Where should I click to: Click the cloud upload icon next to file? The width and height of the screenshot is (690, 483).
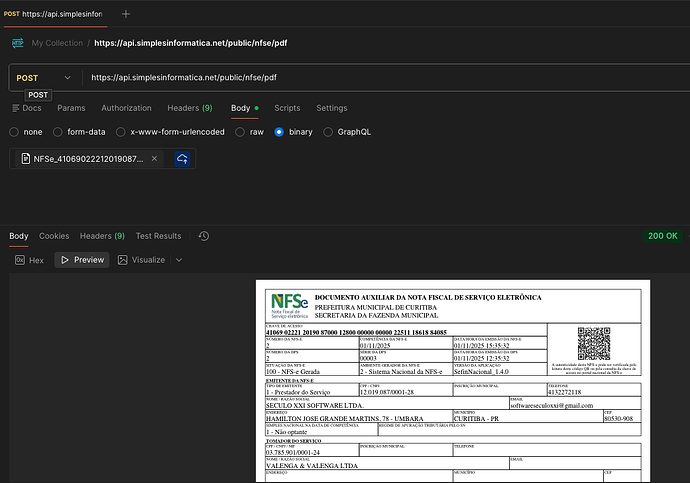point(183,159)
